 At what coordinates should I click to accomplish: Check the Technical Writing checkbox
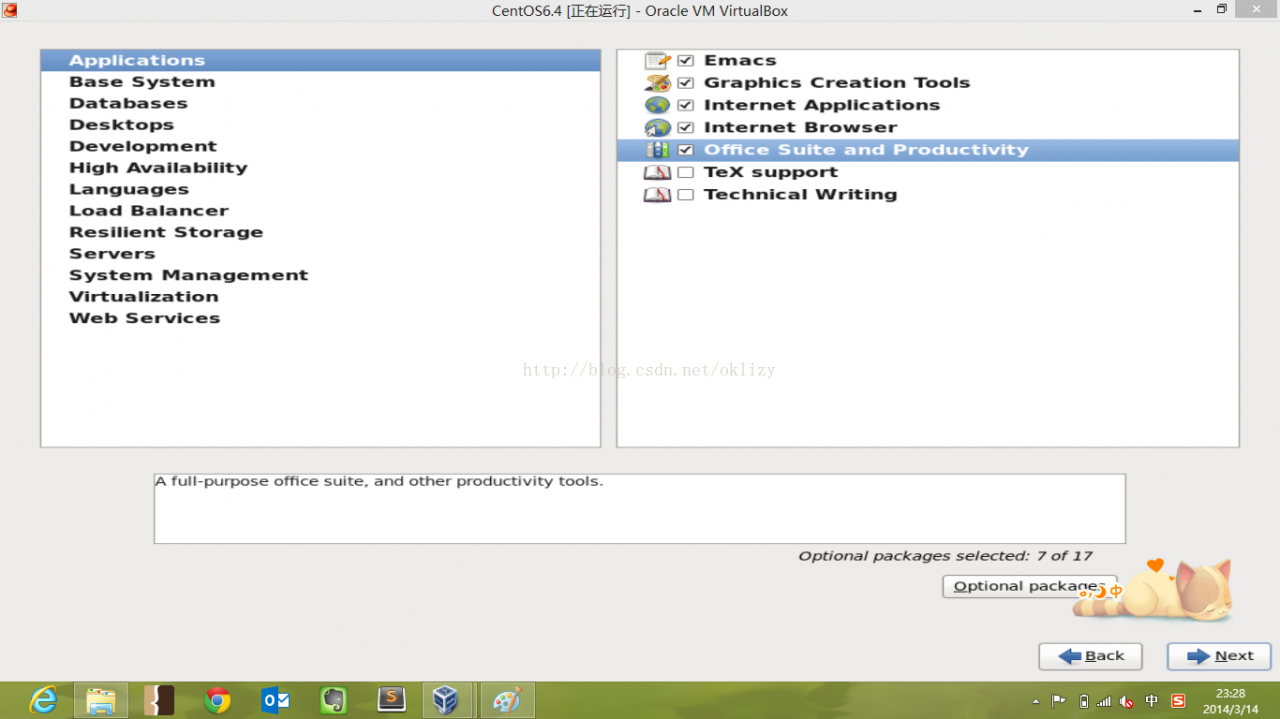[x=685, y=195]
